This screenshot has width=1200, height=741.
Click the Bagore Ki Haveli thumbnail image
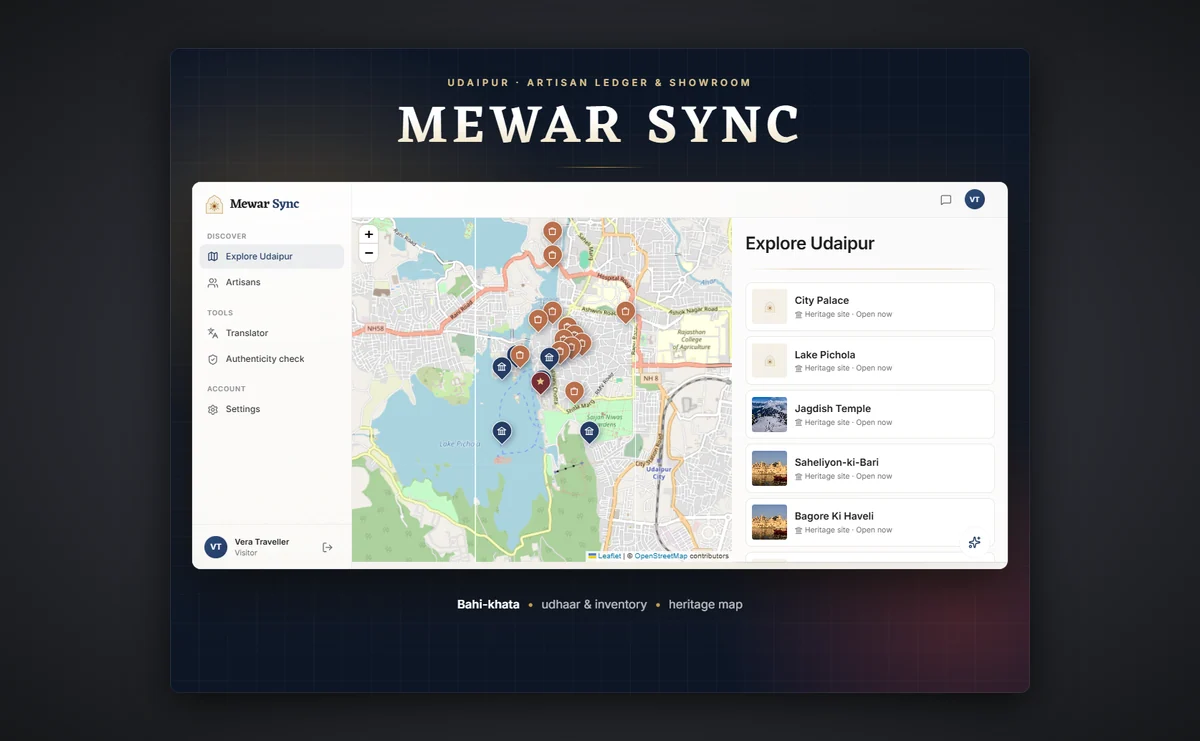770,523
